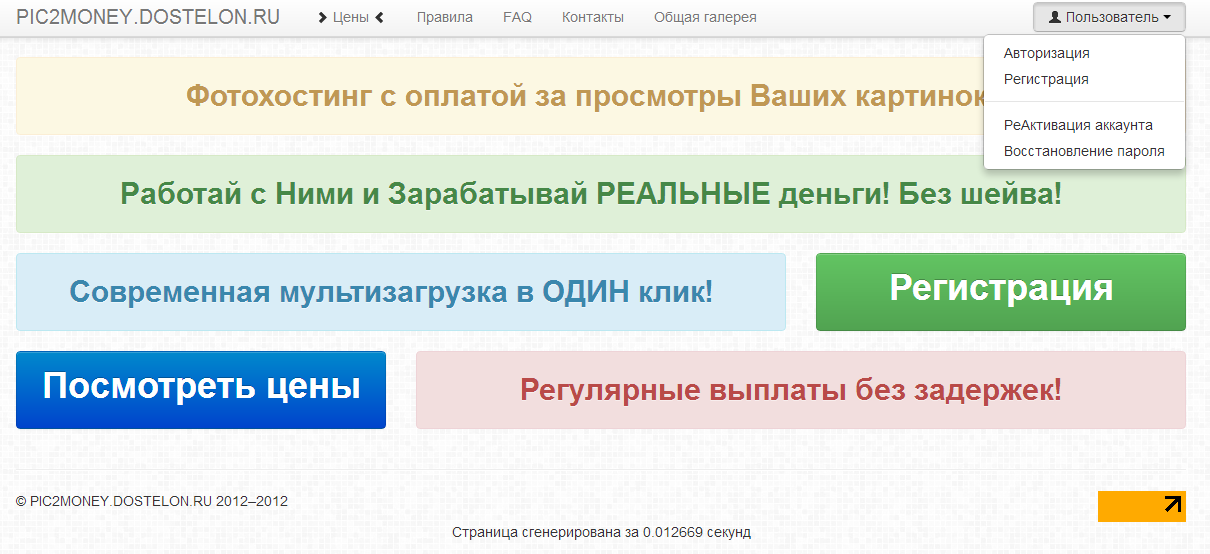Viewport: 1210px width, 554px height.
Task: Open the Контакты page in the navbar
Action: [x=592, y=17]
